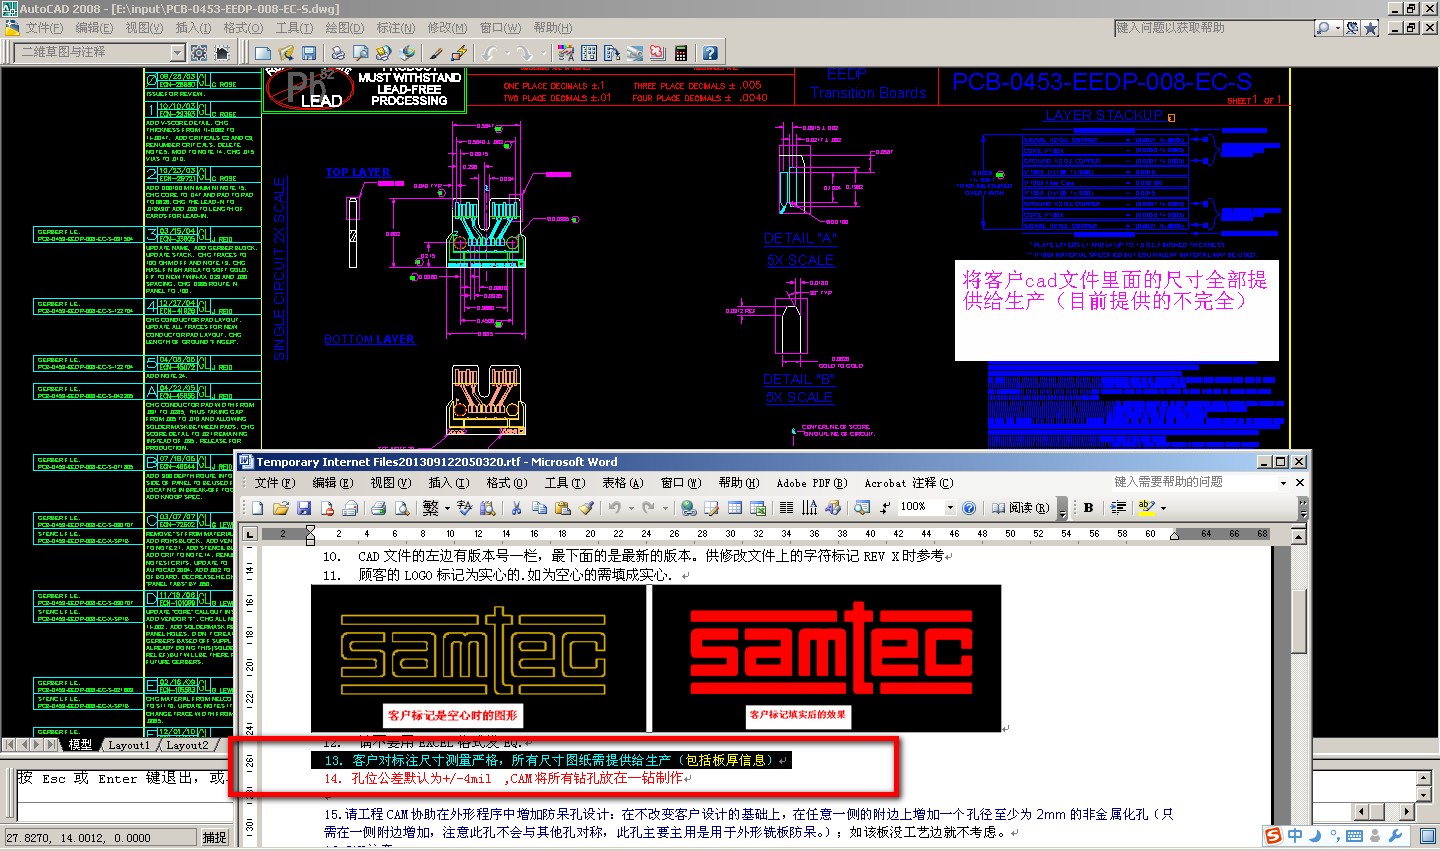This screenshot has height=851, width=1440.
Task: Click Word format painter brush
Action: [585, 508]
